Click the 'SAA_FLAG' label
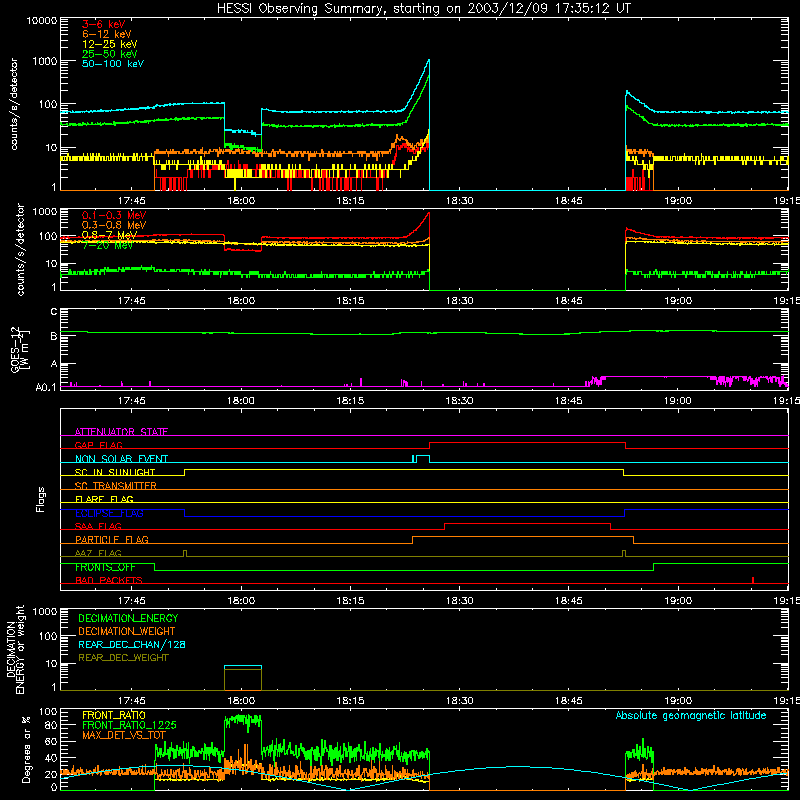800x800 pixels. [98, 526]
